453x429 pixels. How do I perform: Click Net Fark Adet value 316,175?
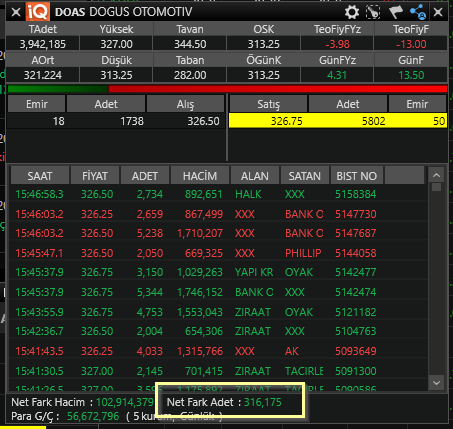pyautogui.click(x=263, y=402)
